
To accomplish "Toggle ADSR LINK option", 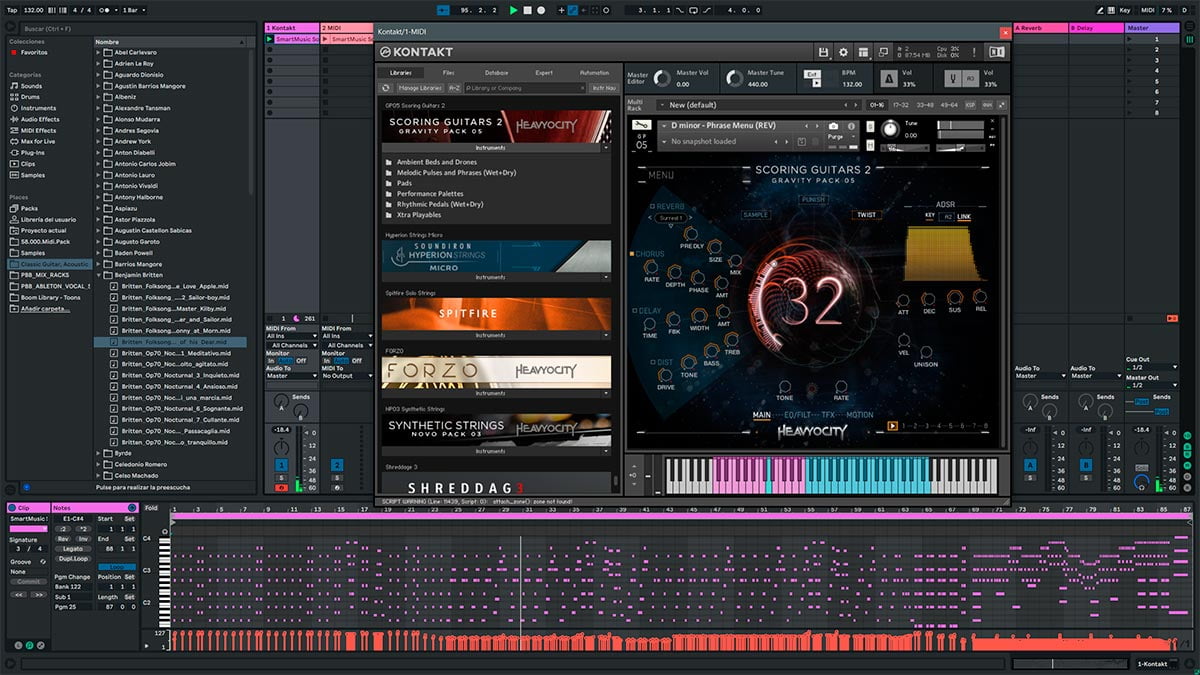I will (964, 216).
